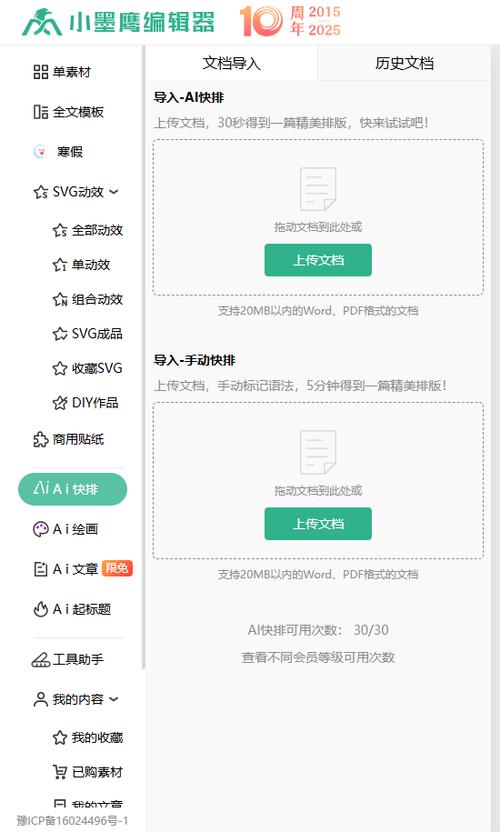Image resolution: width=500 pixels, height=832 pixels.
Task: Click the 全部动效 star icon
Action: tap(60, 230)
